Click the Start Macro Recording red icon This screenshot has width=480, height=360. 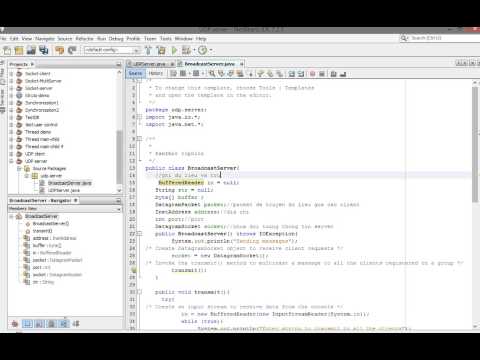pyautogui.click(x=312, y=74)
